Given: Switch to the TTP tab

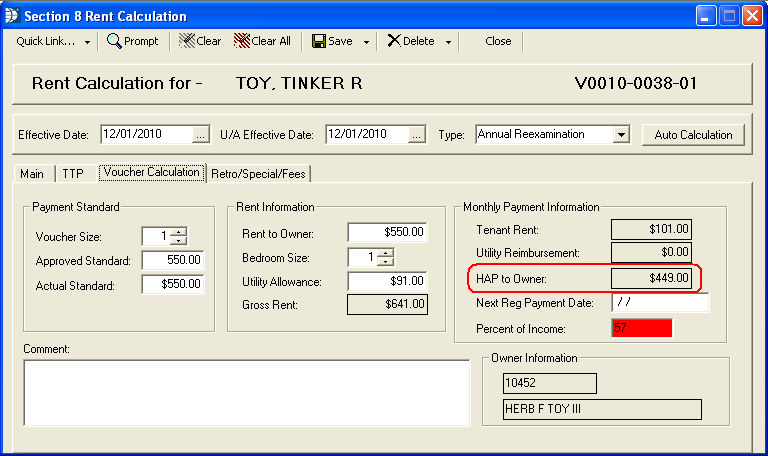Looking at the screenshot, I should pyautogui.click(x=73, y=174).
